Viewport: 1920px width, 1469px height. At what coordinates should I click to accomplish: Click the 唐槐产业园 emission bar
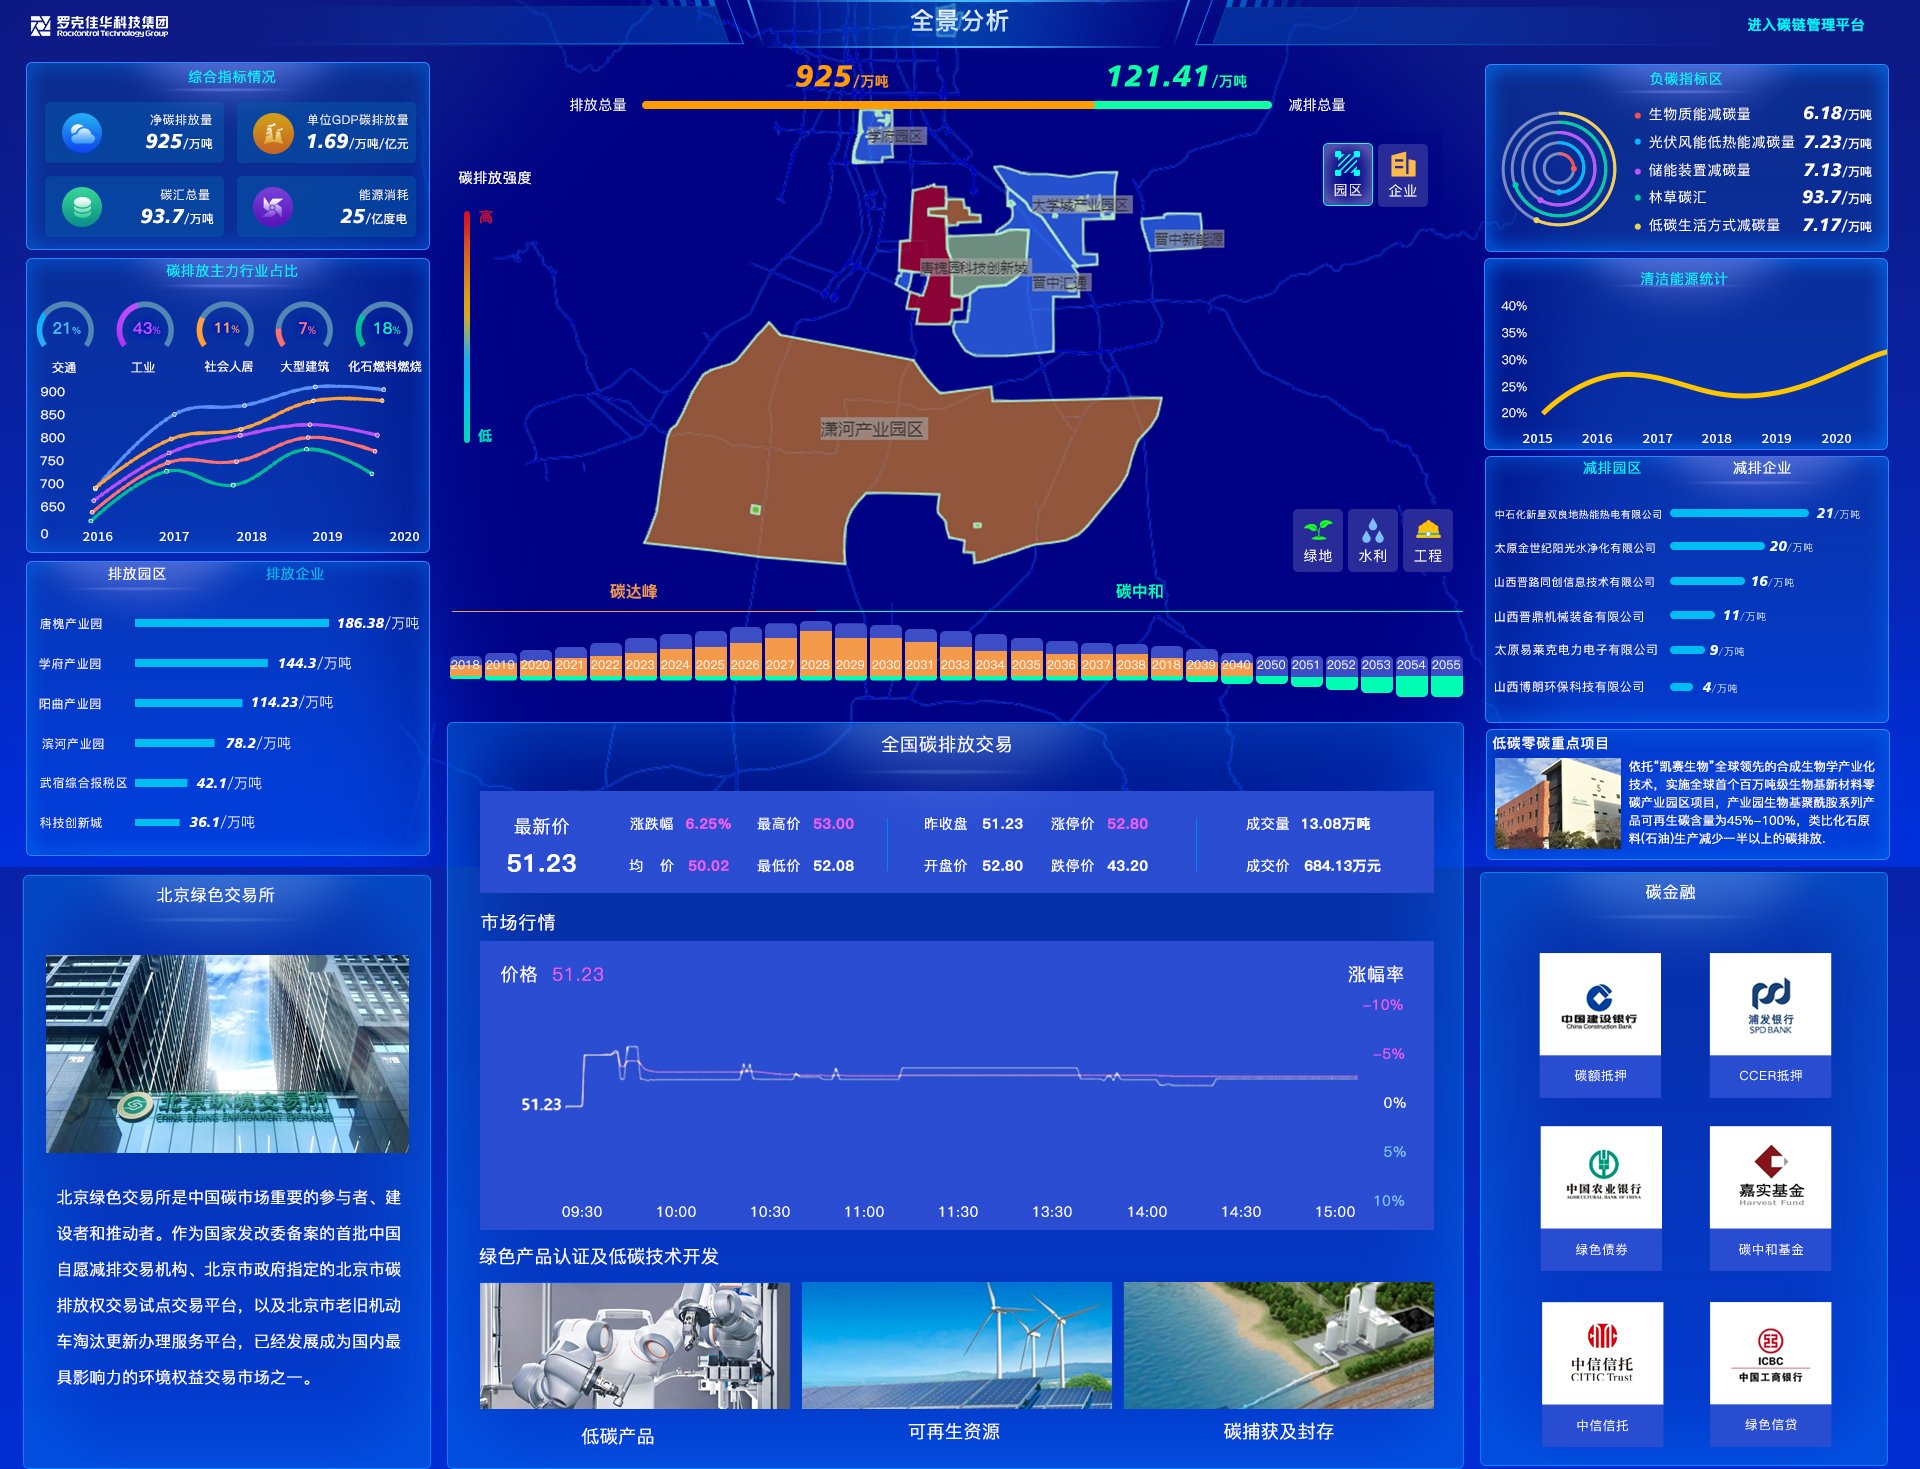(x=231, y=623)
